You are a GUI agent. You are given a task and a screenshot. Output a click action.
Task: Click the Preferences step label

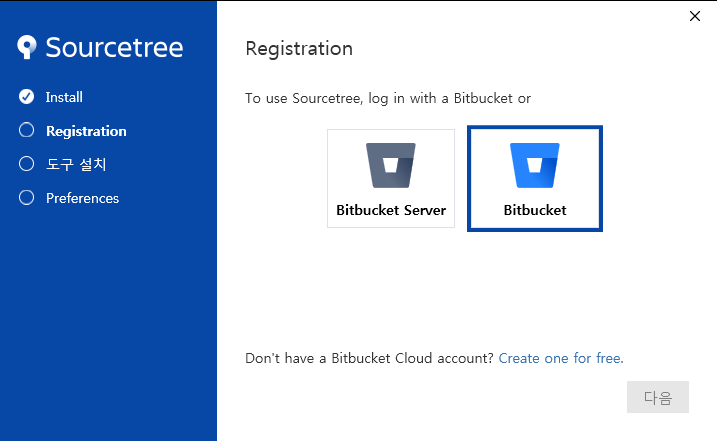[82, 198]
